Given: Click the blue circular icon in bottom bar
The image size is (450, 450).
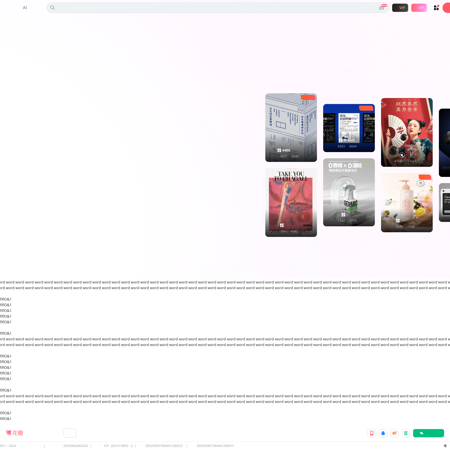Looking at the screenshot, I should coord(383,433).
